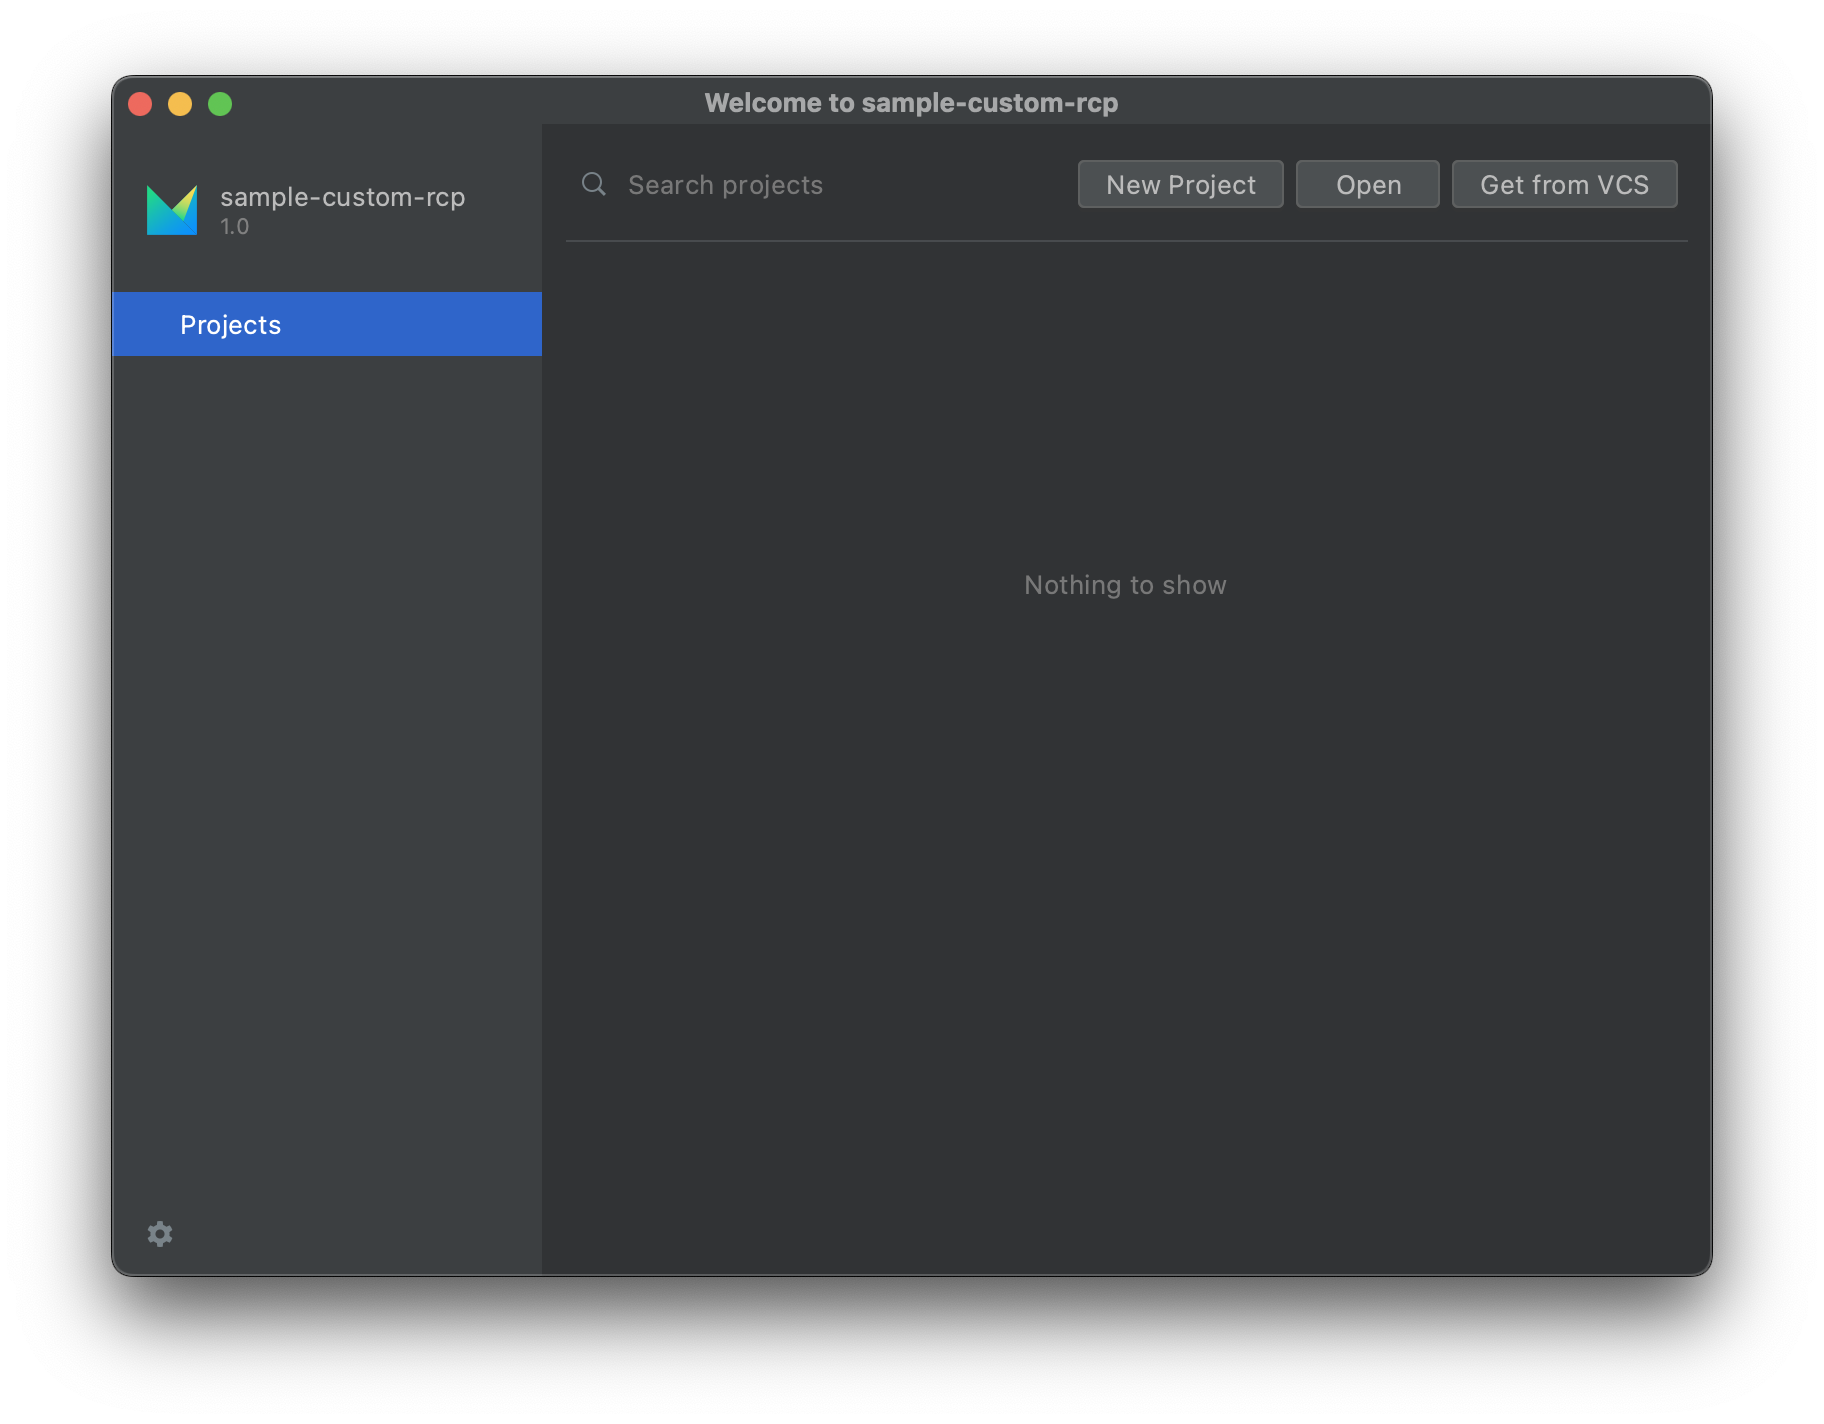Click the Open button

1367,184
